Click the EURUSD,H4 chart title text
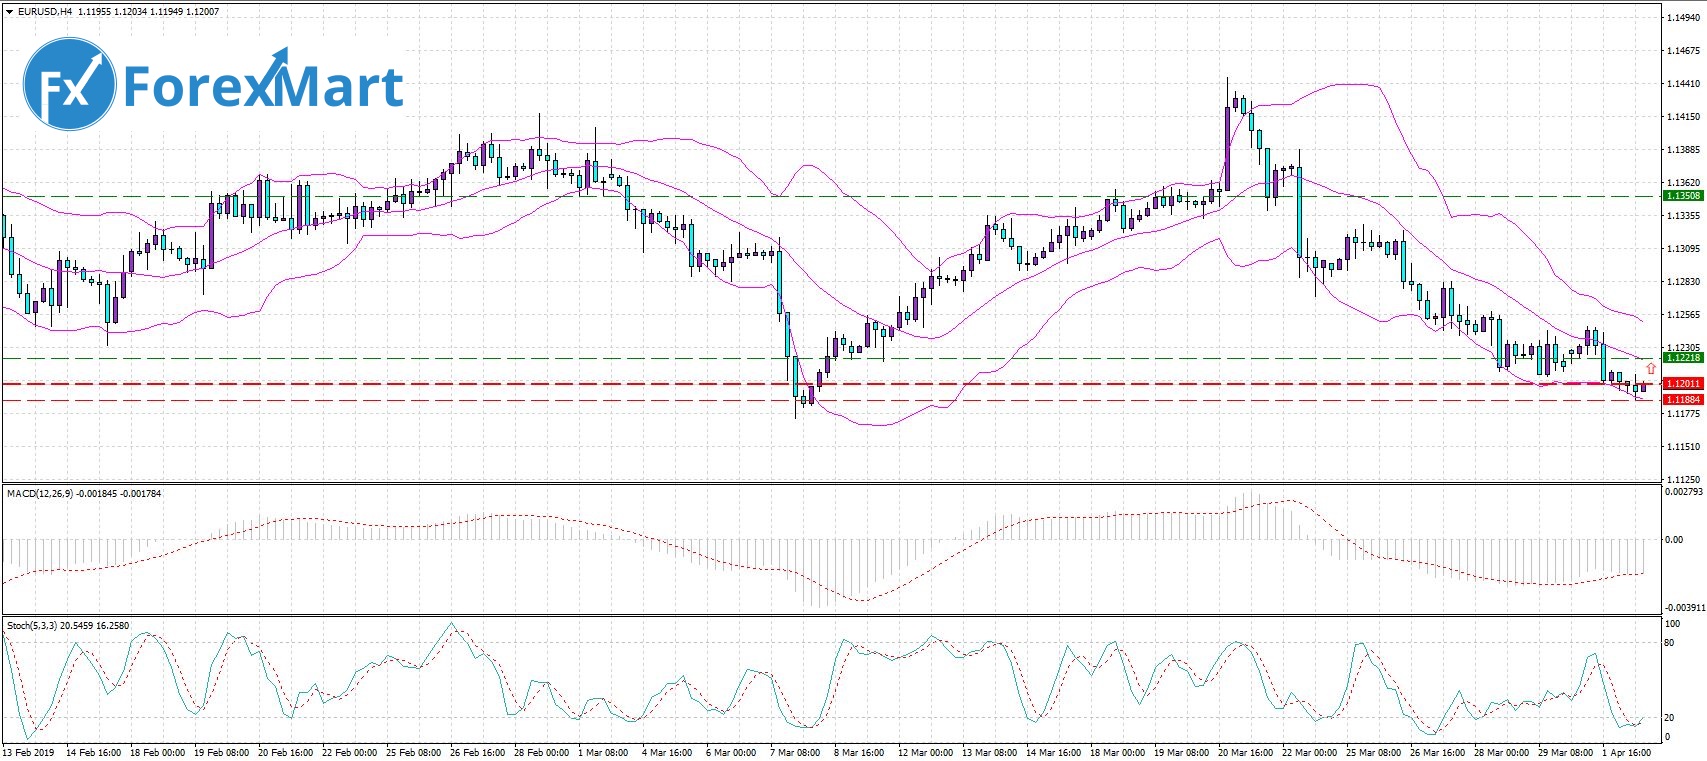Image resolution: width=1707 pixels, height=761 pixels. [x=44, y=12]
